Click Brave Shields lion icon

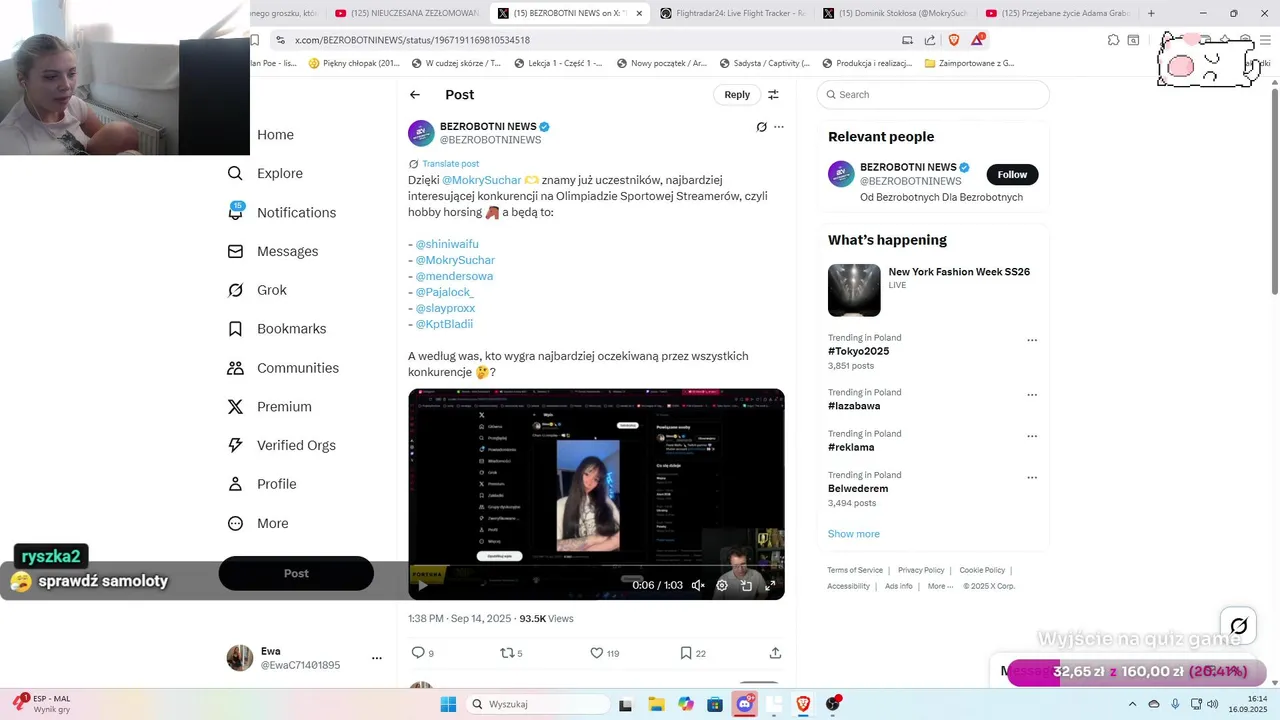[x=954, y=40]
